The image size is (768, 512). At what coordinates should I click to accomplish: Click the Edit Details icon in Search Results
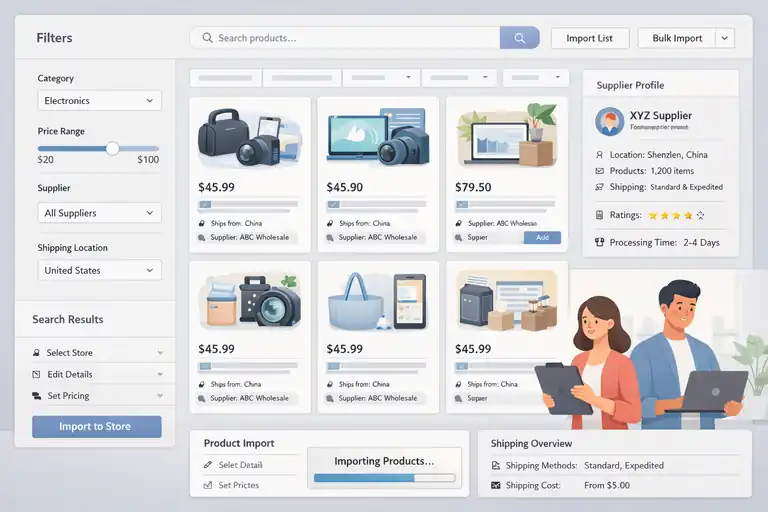coord(36,374)
